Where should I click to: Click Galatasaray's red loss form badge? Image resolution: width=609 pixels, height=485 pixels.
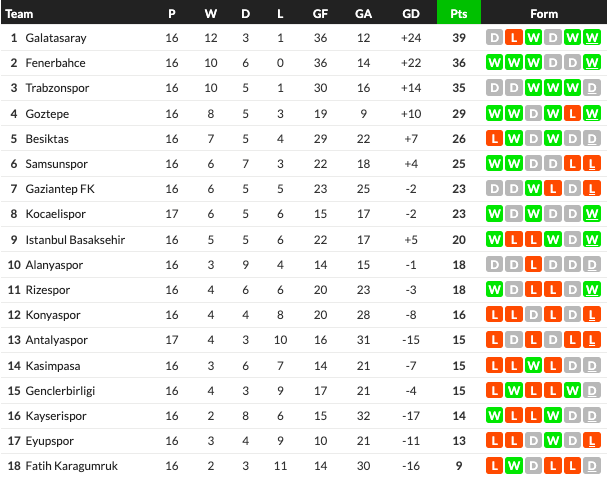513,38
